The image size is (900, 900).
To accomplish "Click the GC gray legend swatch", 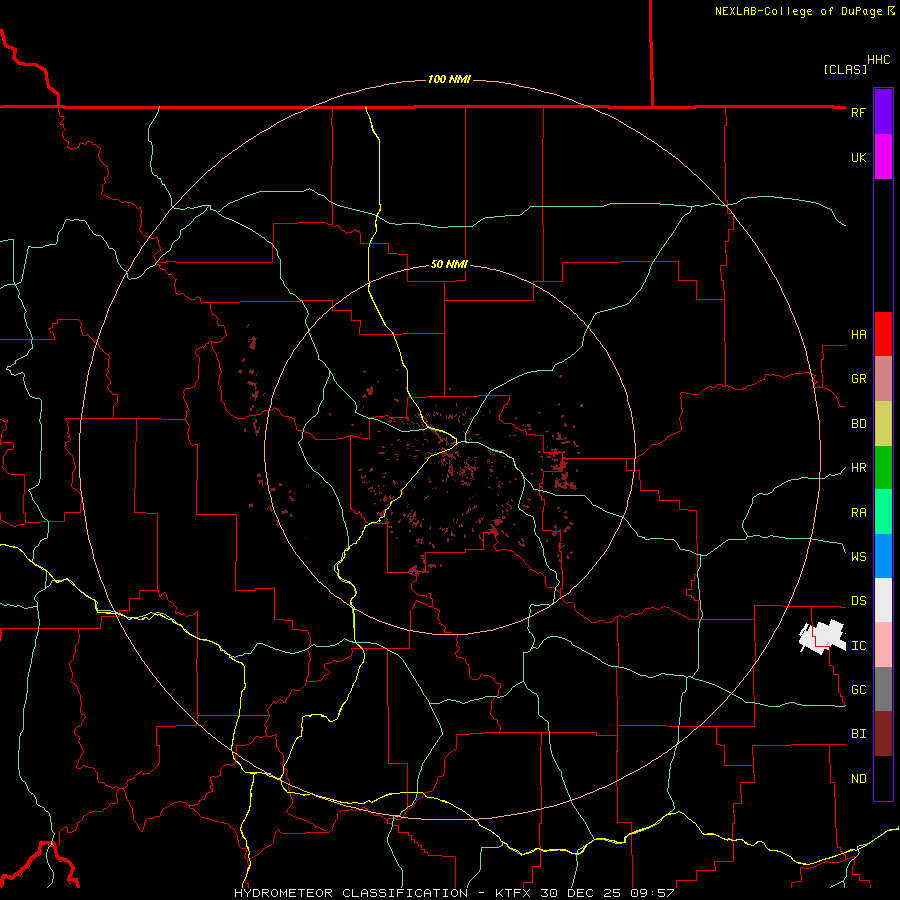I will pos(883,689).
